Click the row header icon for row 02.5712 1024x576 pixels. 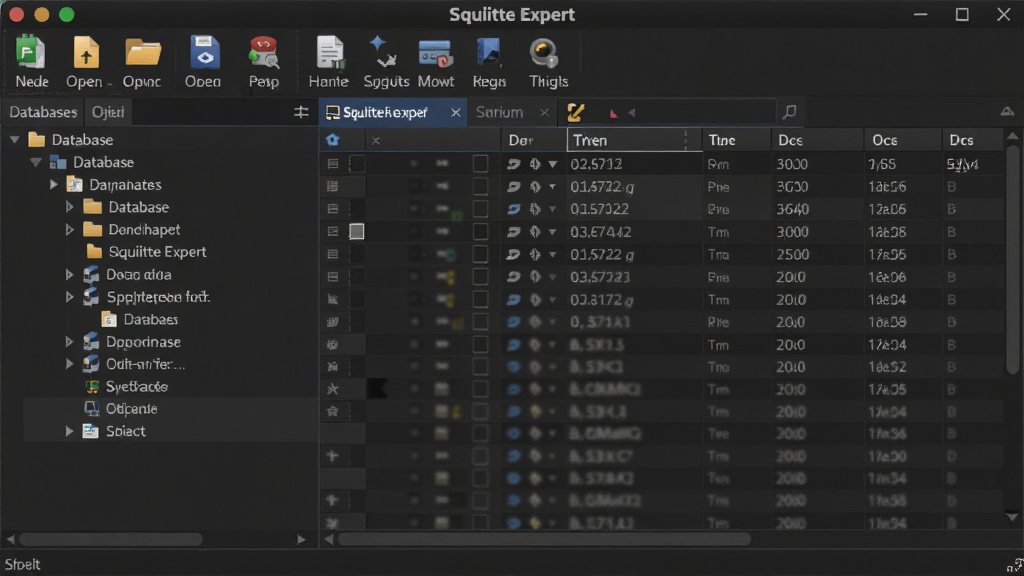332,164
